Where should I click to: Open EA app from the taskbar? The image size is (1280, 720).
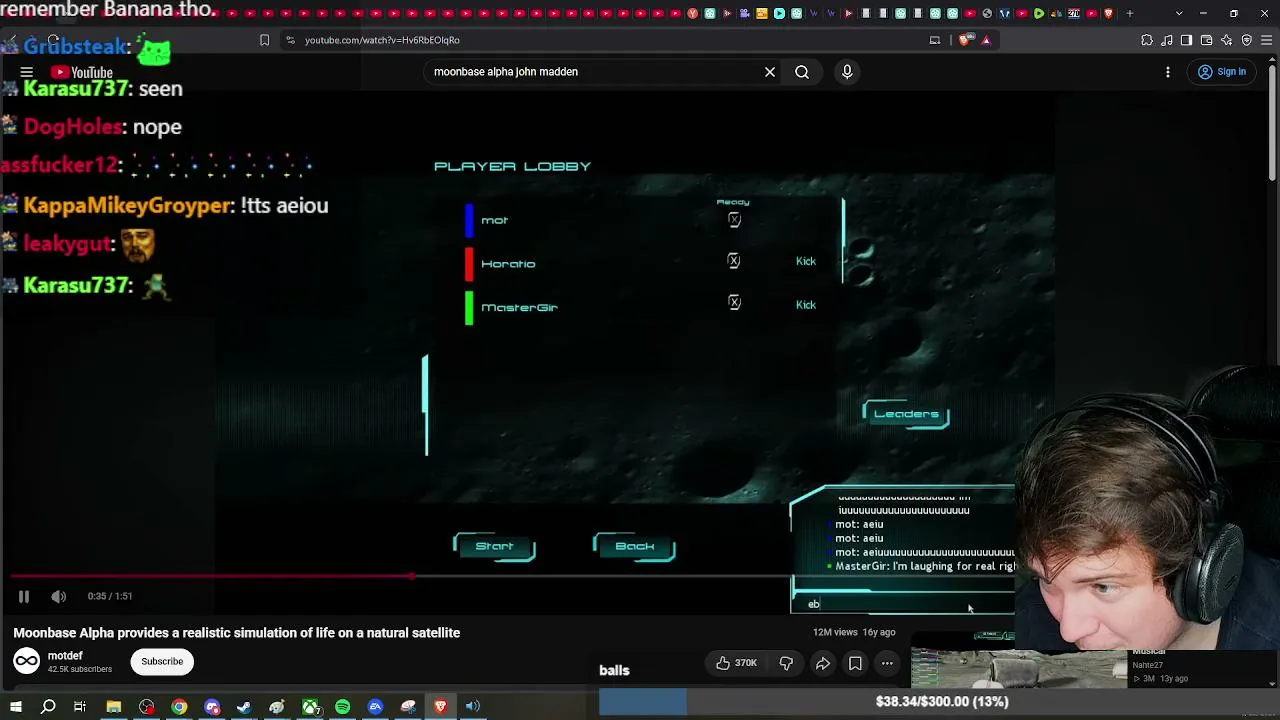(x=375, y=707)
